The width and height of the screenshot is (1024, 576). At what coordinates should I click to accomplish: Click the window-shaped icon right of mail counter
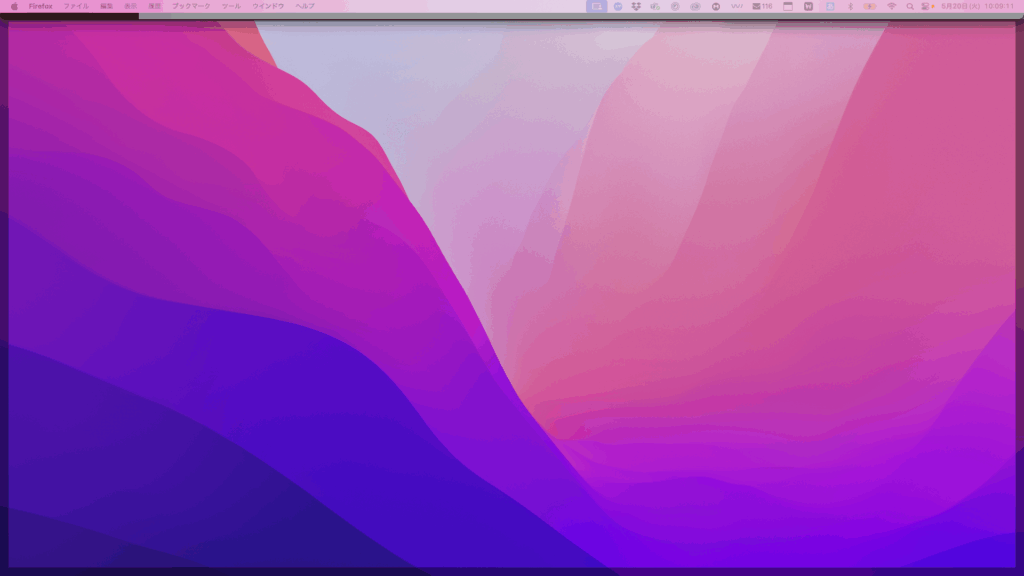click(788, 6)
